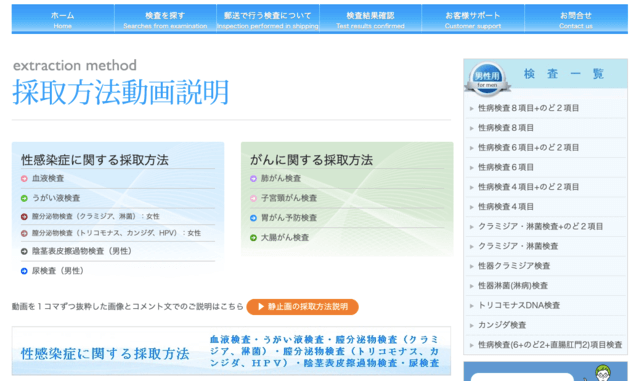Viewport: 639px width, 381px height.
Task: Click the 性感染症に関する採取方法 banner
Action: pos(231,351)
